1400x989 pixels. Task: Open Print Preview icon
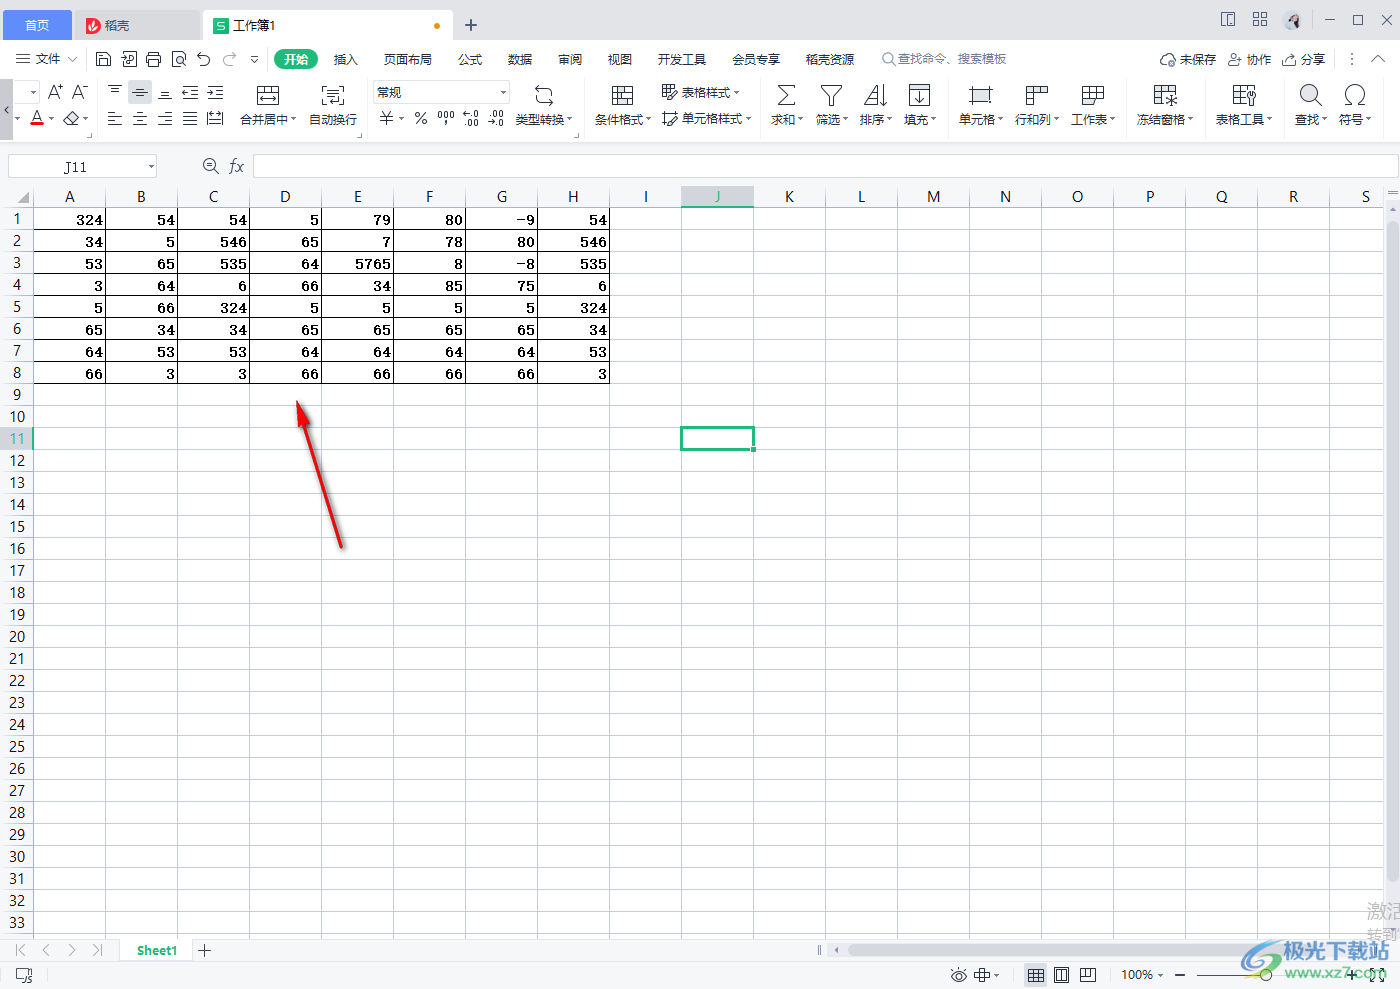[x=179, y=59]
